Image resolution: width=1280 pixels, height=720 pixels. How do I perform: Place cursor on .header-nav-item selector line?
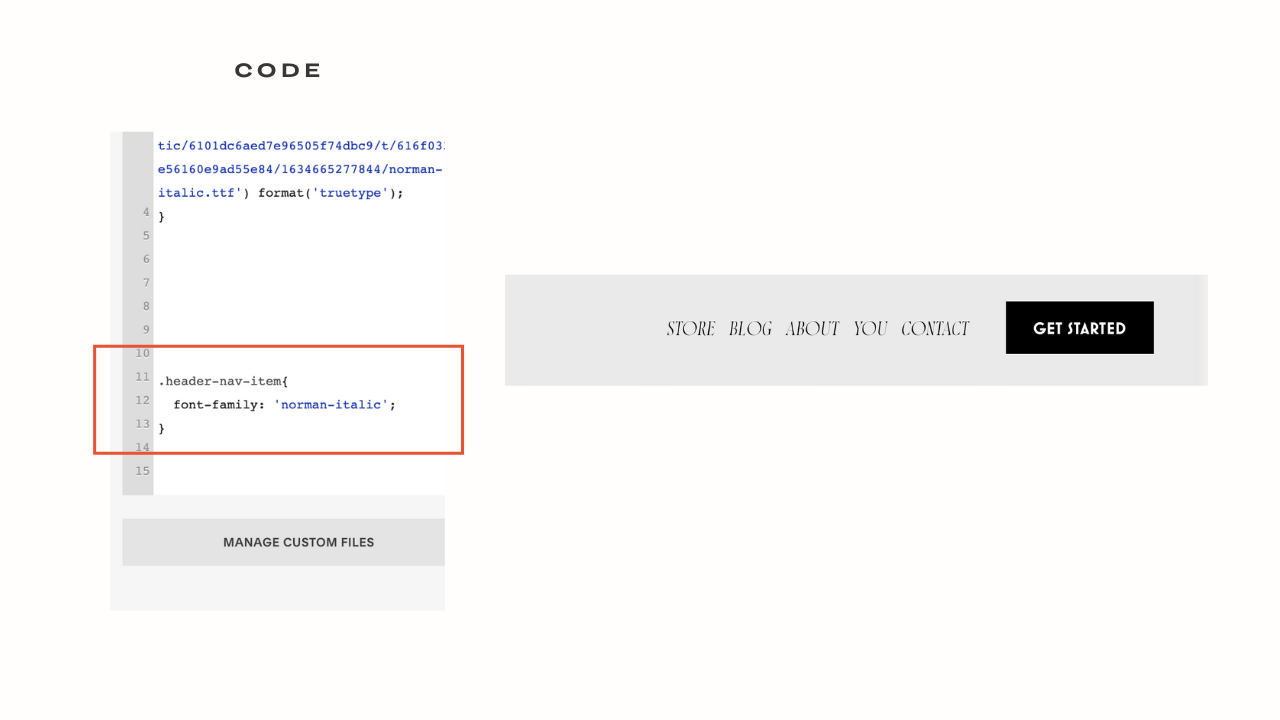point(223,381)
